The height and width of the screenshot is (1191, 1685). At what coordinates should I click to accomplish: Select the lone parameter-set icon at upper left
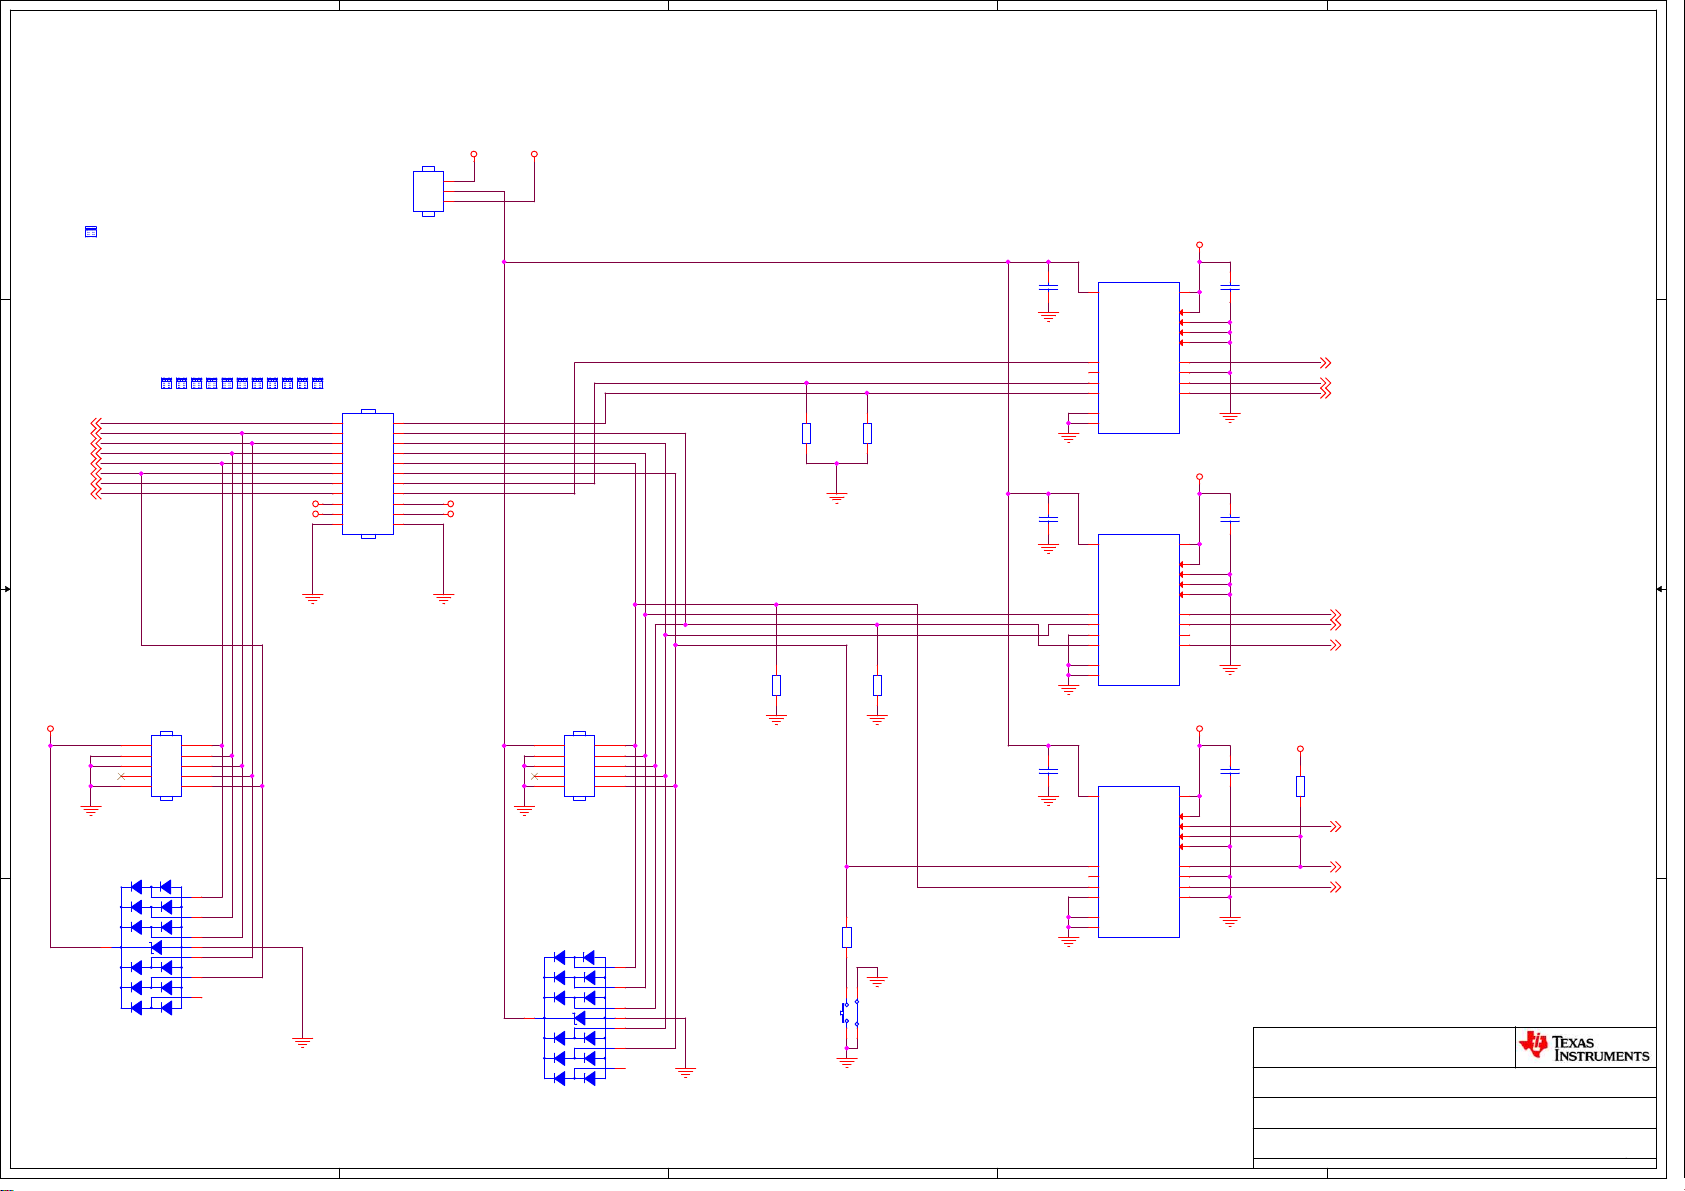coord(91,231)
